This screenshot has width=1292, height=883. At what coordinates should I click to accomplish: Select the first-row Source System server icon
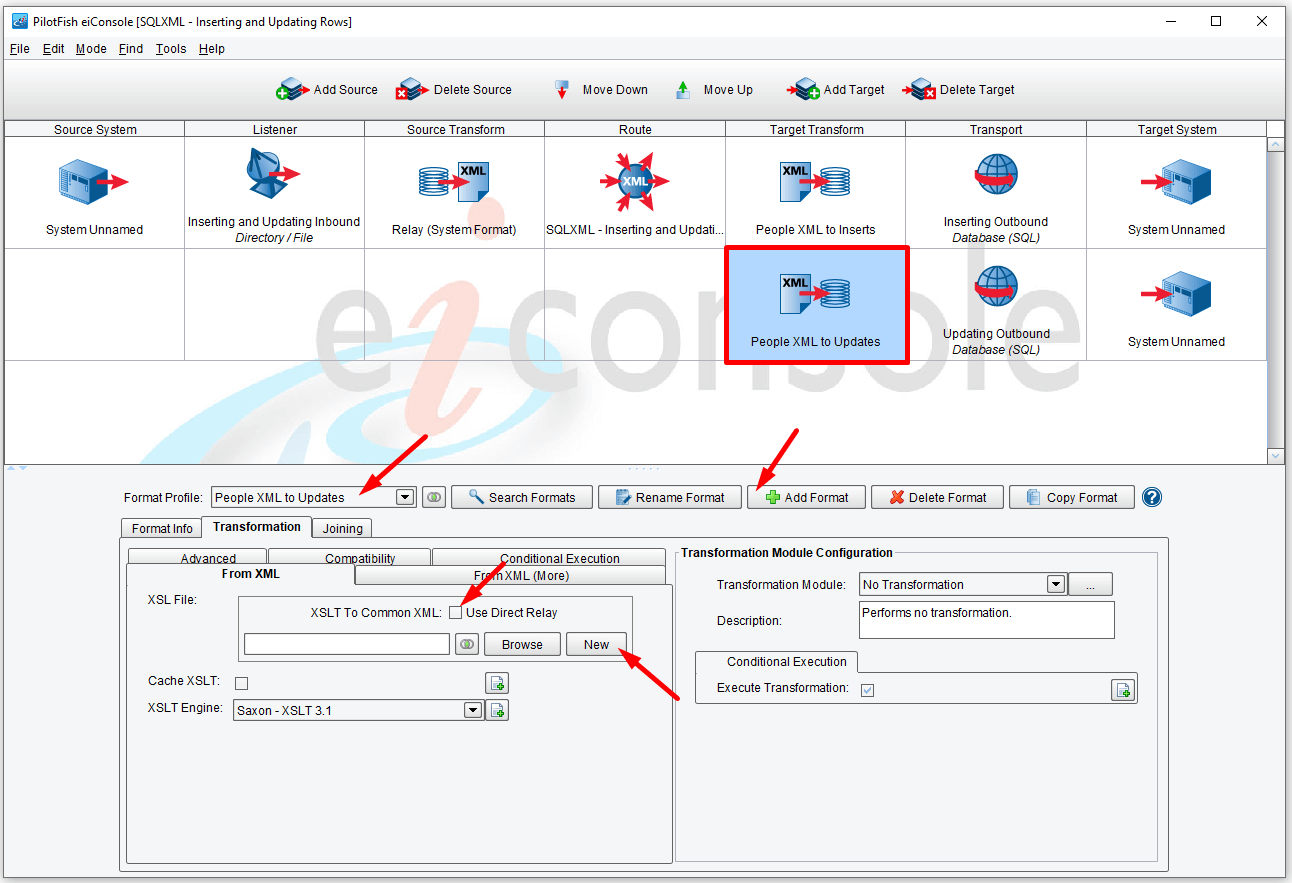tap(94, 182)
